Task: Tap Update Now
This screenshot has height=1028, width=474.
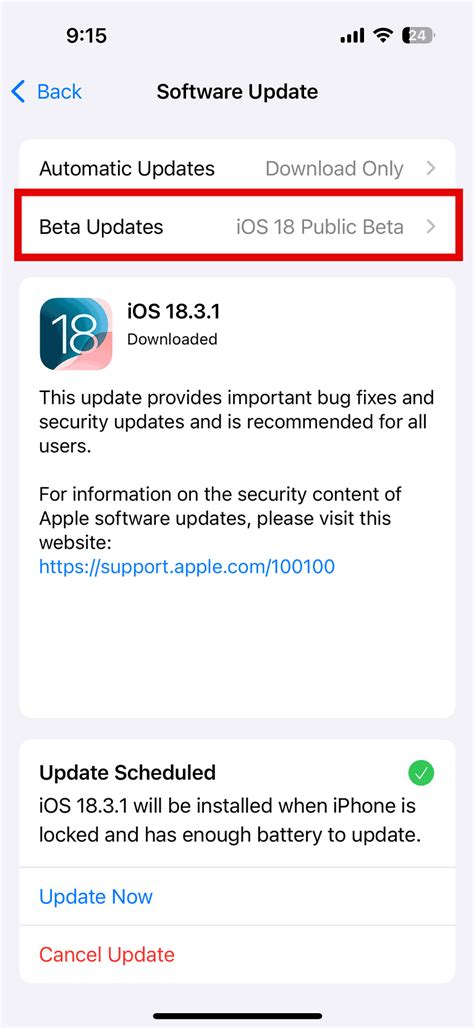Action: click(x=96, y=896)
